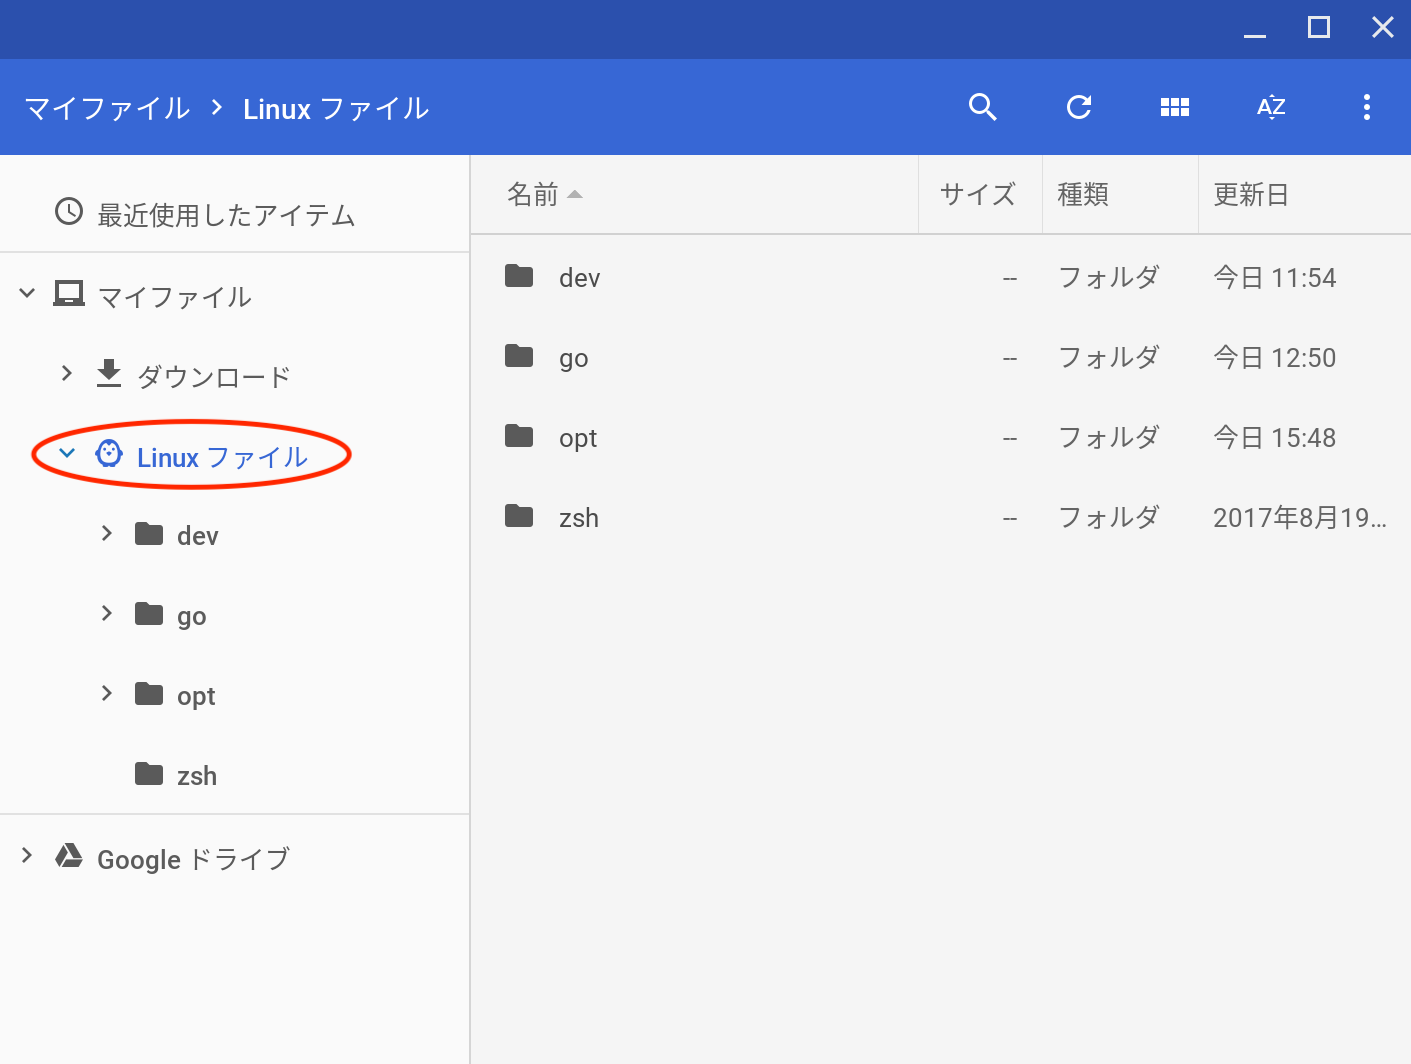This screenshot has height=1064, width=1411.
Task: Expand the opt folder in sidebar tree
Action: [x=107, y=693]
